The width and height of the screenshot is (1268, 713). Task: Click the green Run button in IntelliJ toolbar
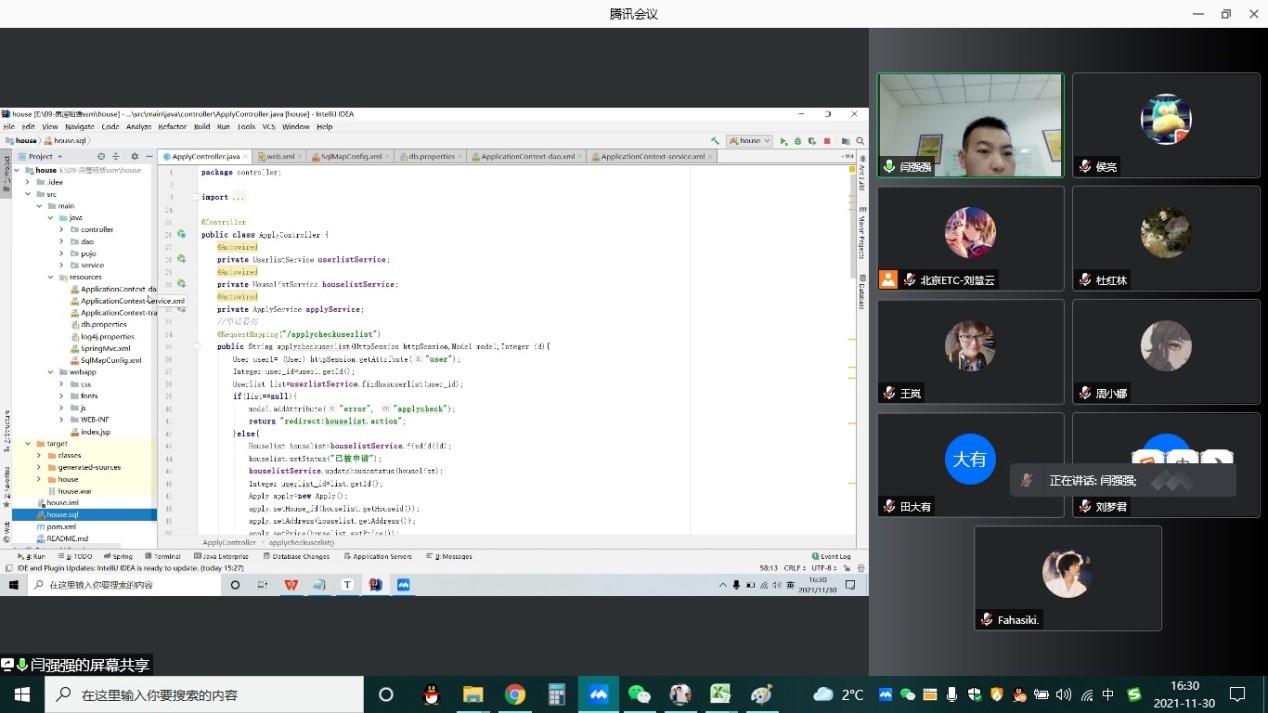(783, 141)
